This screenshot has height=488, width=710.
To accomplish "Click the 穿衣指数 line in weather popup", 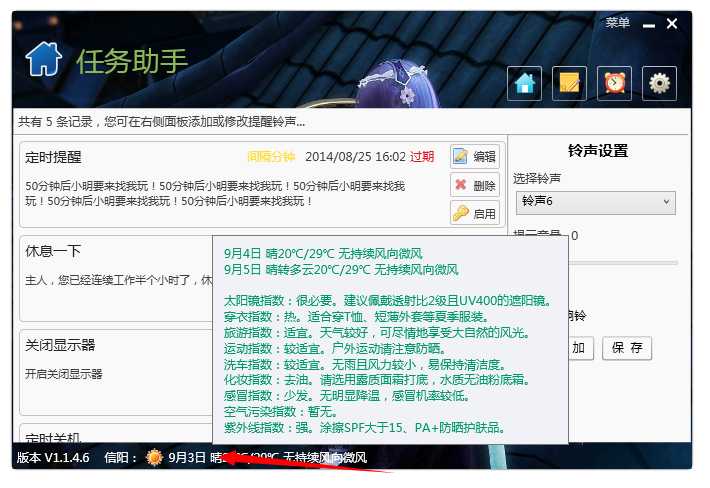I will (x=356, y=316).
